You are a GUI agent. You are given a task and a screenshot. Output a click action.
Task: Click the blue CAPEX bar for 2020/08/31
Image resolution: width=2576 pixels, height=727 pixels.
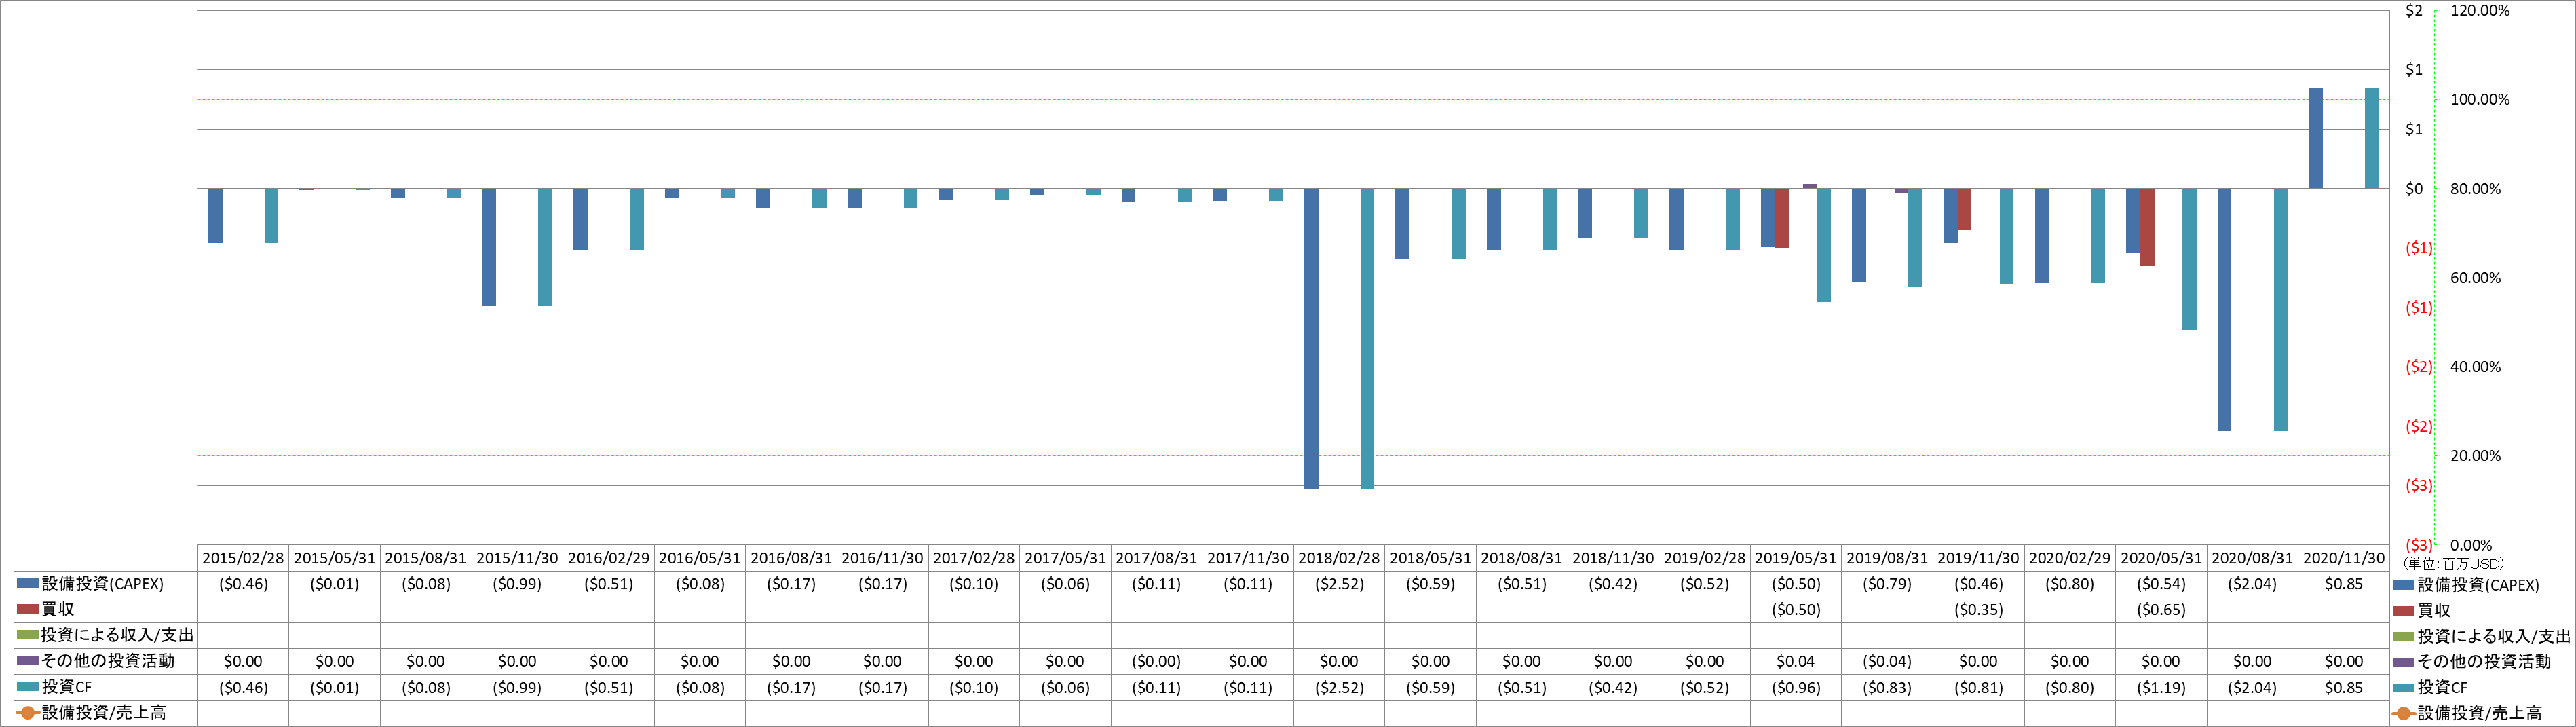pyautogui.click(x=2224, y=309)
